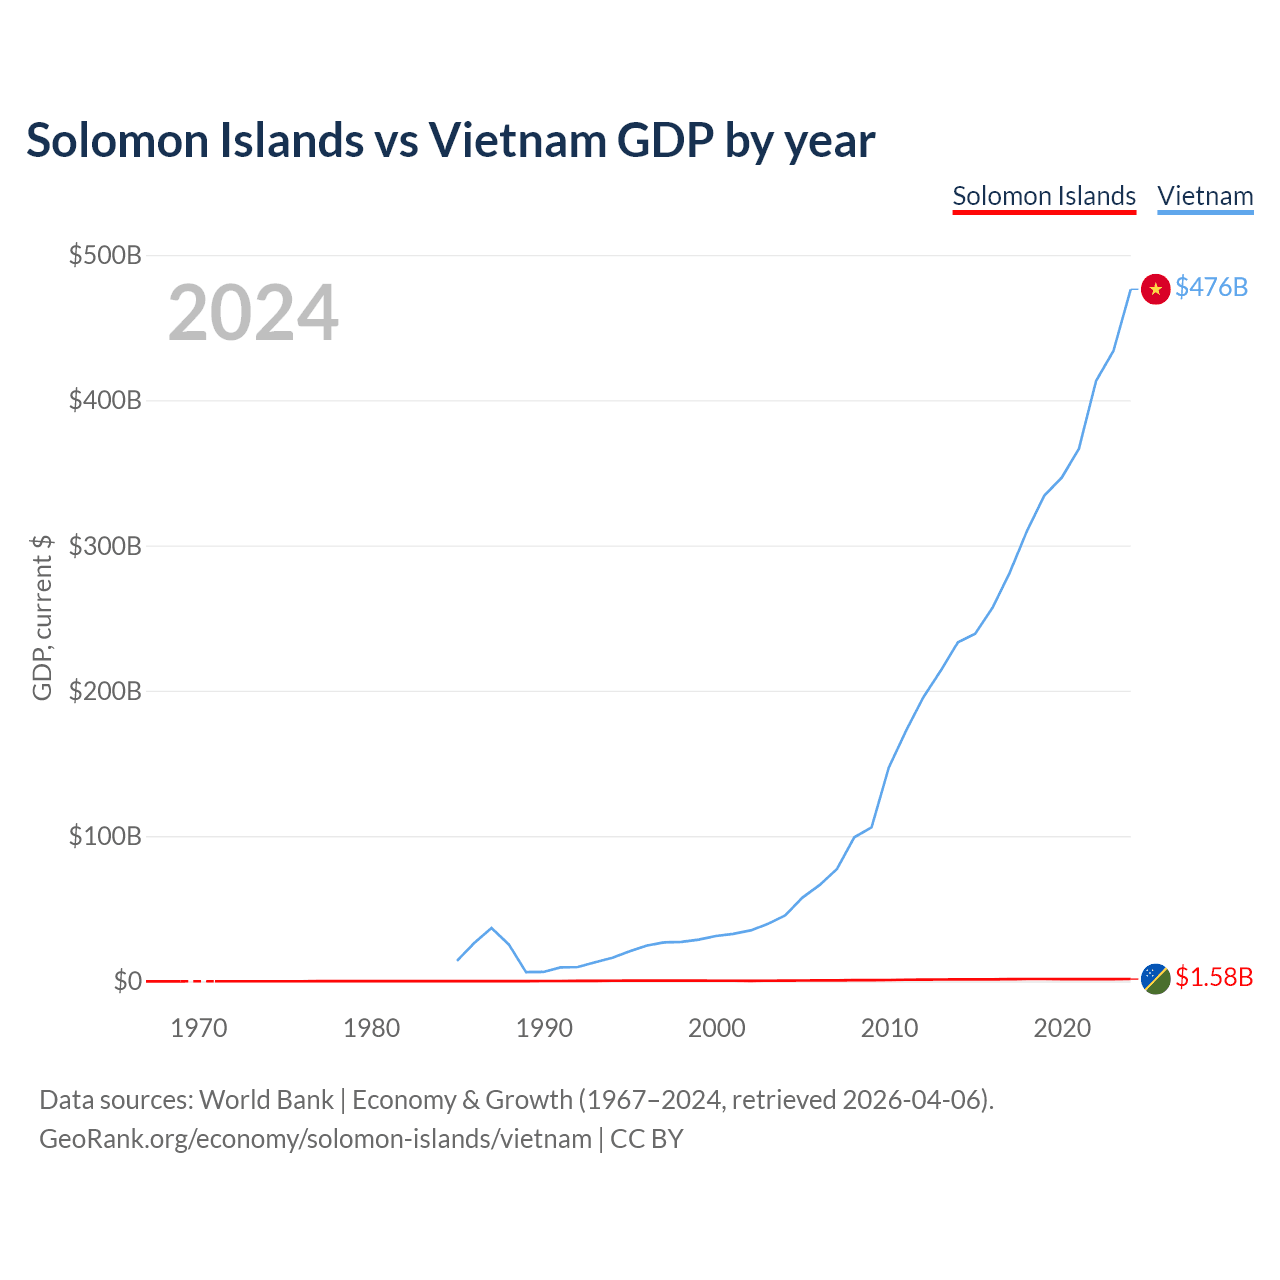Click the $100B y-axis label
This screenshot has height=1280, width=1280.
pos(105,836)
